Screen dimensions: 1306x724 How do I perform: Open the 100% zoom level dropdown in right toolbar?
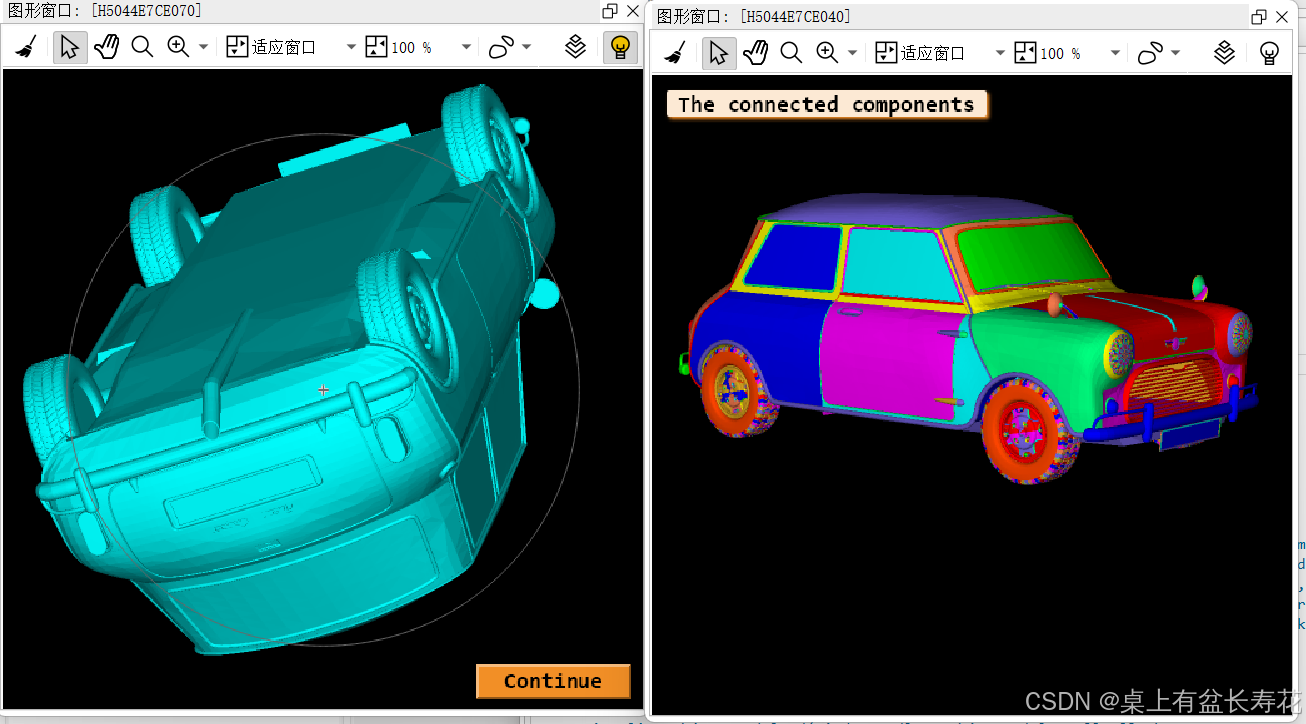click(x=1113, y=52)
